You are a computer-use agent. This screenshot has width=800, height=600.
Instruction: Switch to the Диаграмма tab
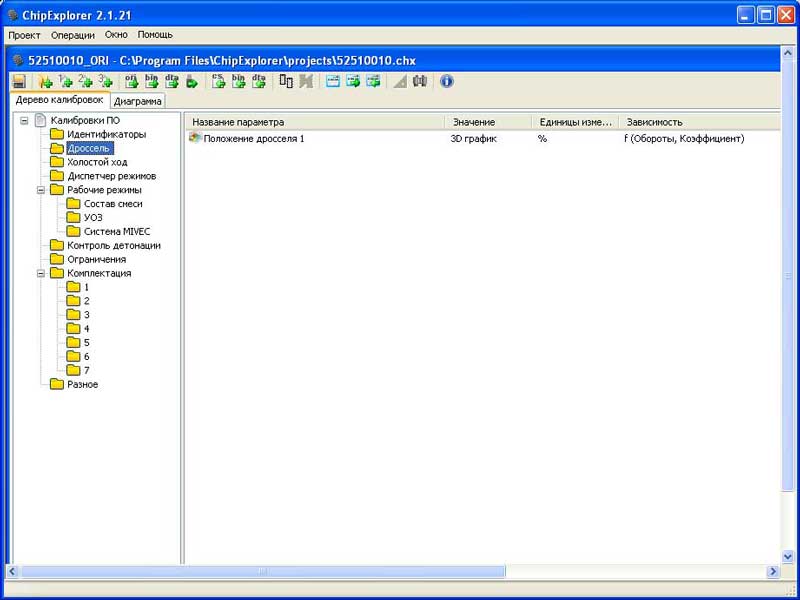pos(138,101)
